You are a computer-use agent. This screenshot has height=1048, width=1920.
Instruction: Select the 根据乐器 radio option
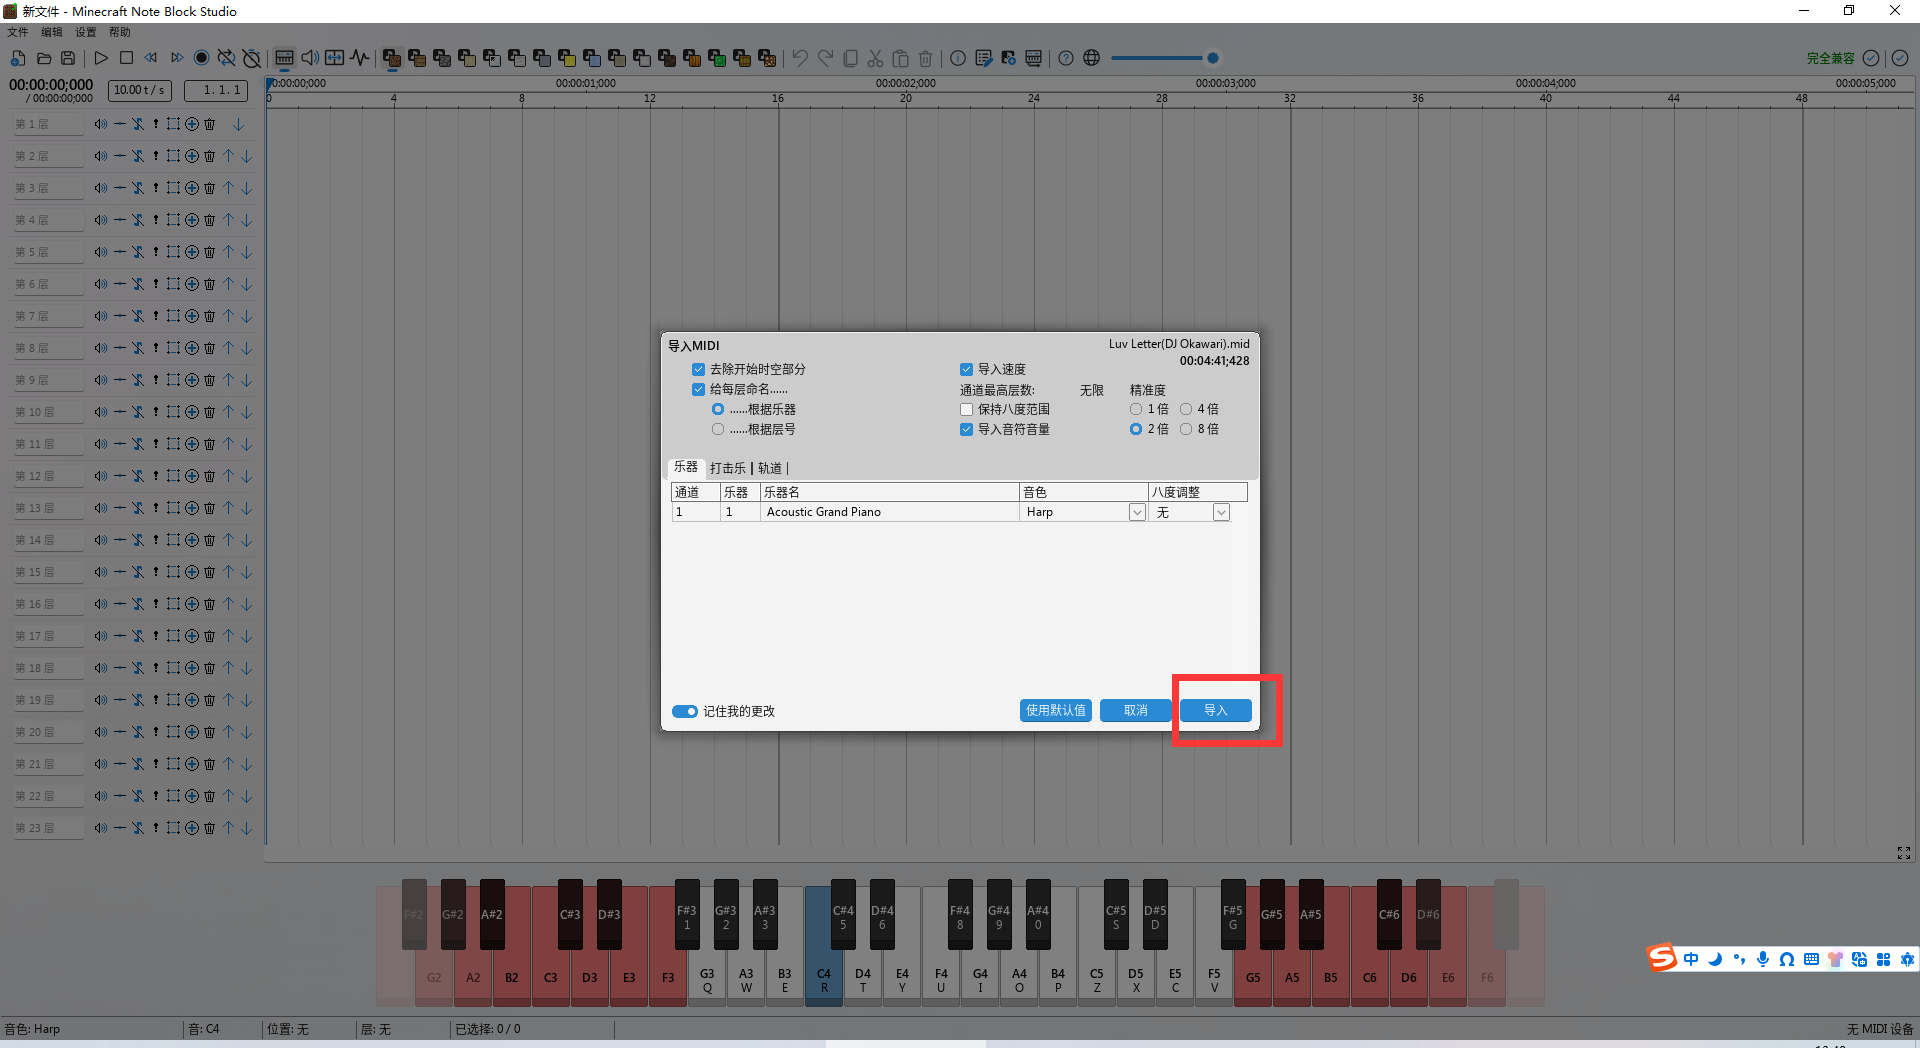(718, 409)
